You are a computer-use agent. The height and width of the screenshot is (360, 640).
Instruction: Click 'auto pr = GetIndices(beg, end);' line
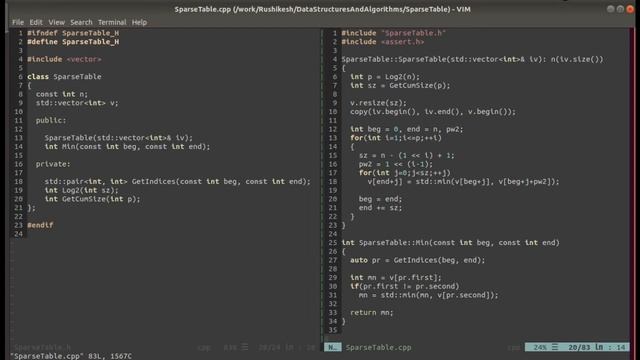[418, 260]
